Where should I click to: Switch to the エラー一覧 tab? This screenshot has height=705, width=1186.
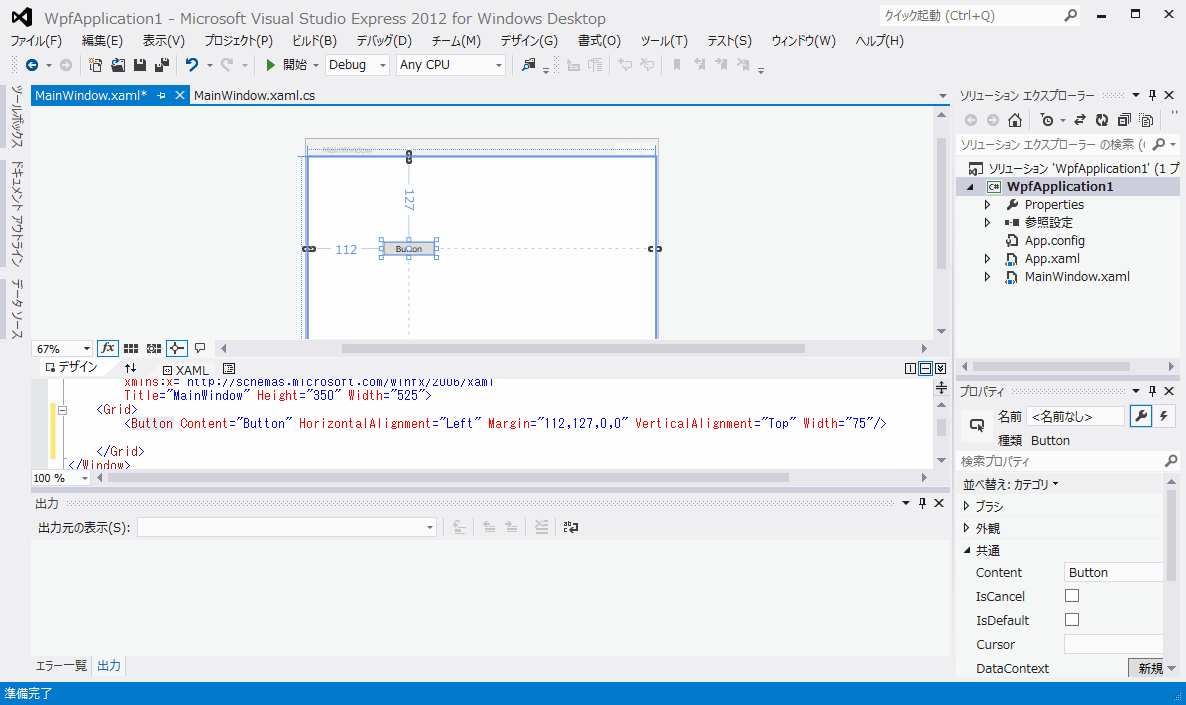[61, 666]
